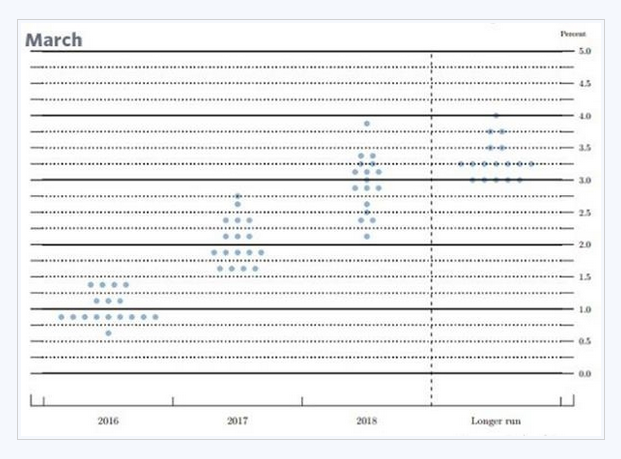Select the 2016 x-axis label
Viewport: 621px width, 459px height.
(108, 421)
